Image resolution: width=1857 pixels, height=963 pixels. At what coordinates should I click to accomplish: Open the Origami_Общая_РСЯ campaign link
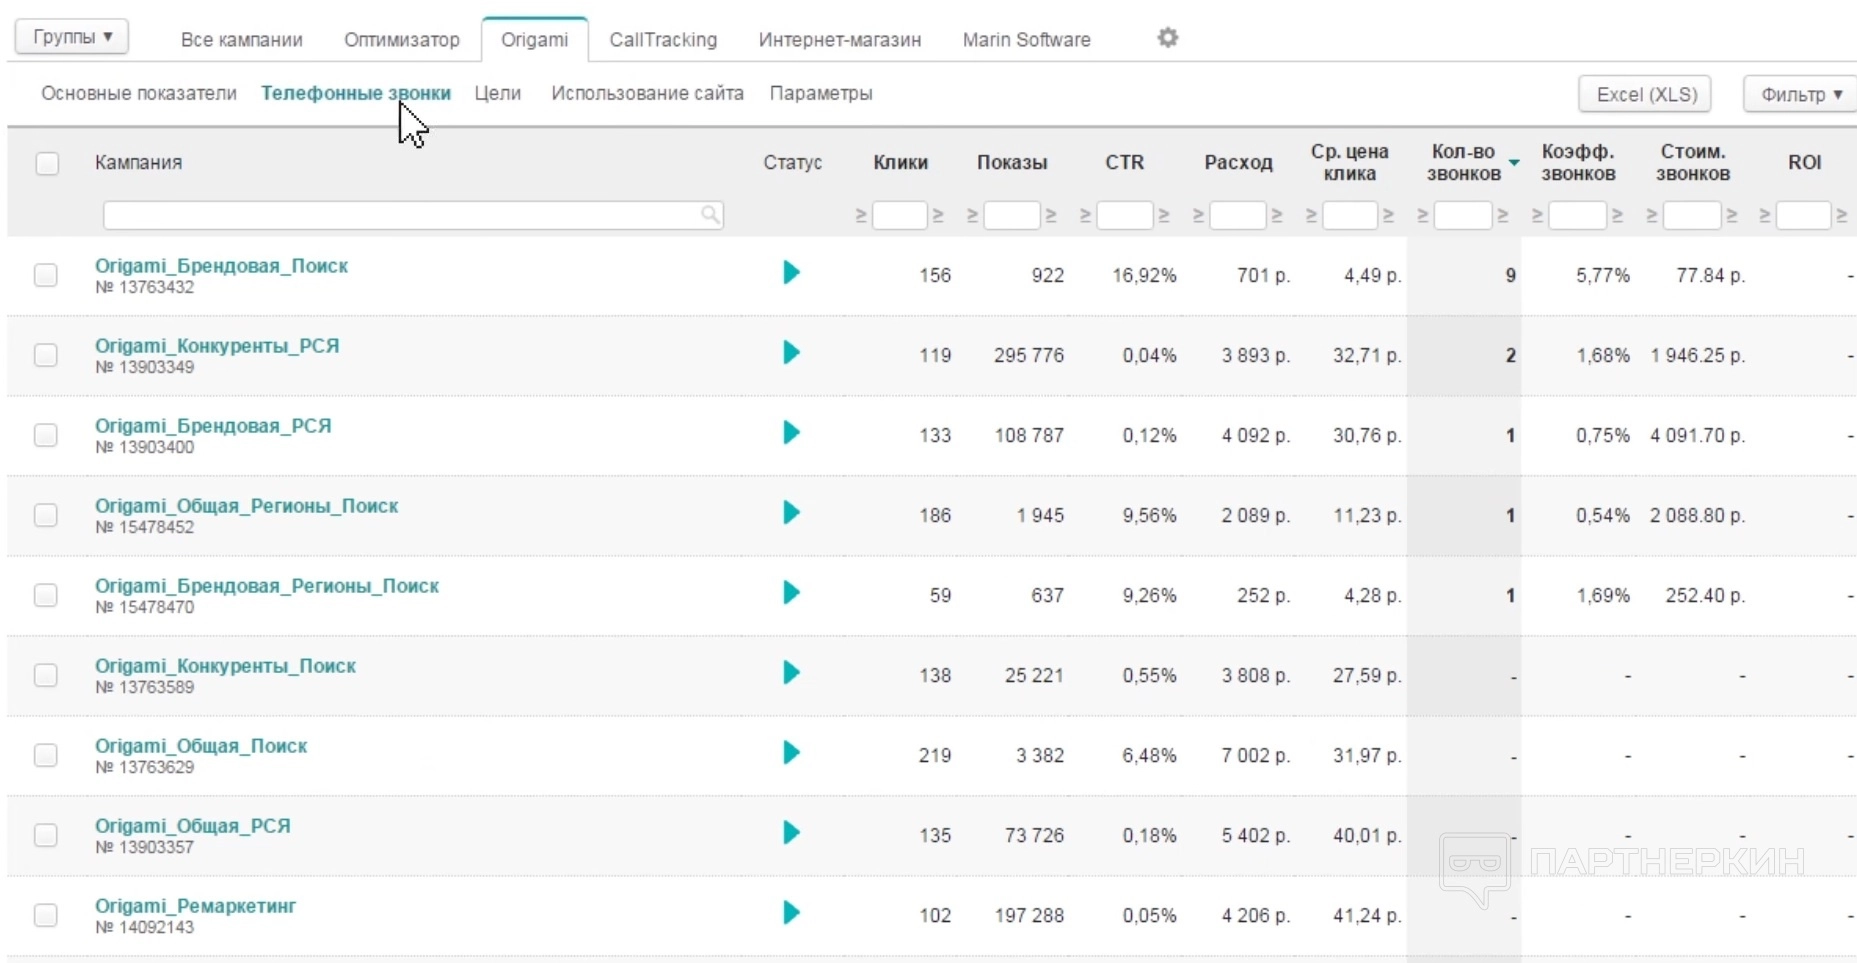point(192,826)
